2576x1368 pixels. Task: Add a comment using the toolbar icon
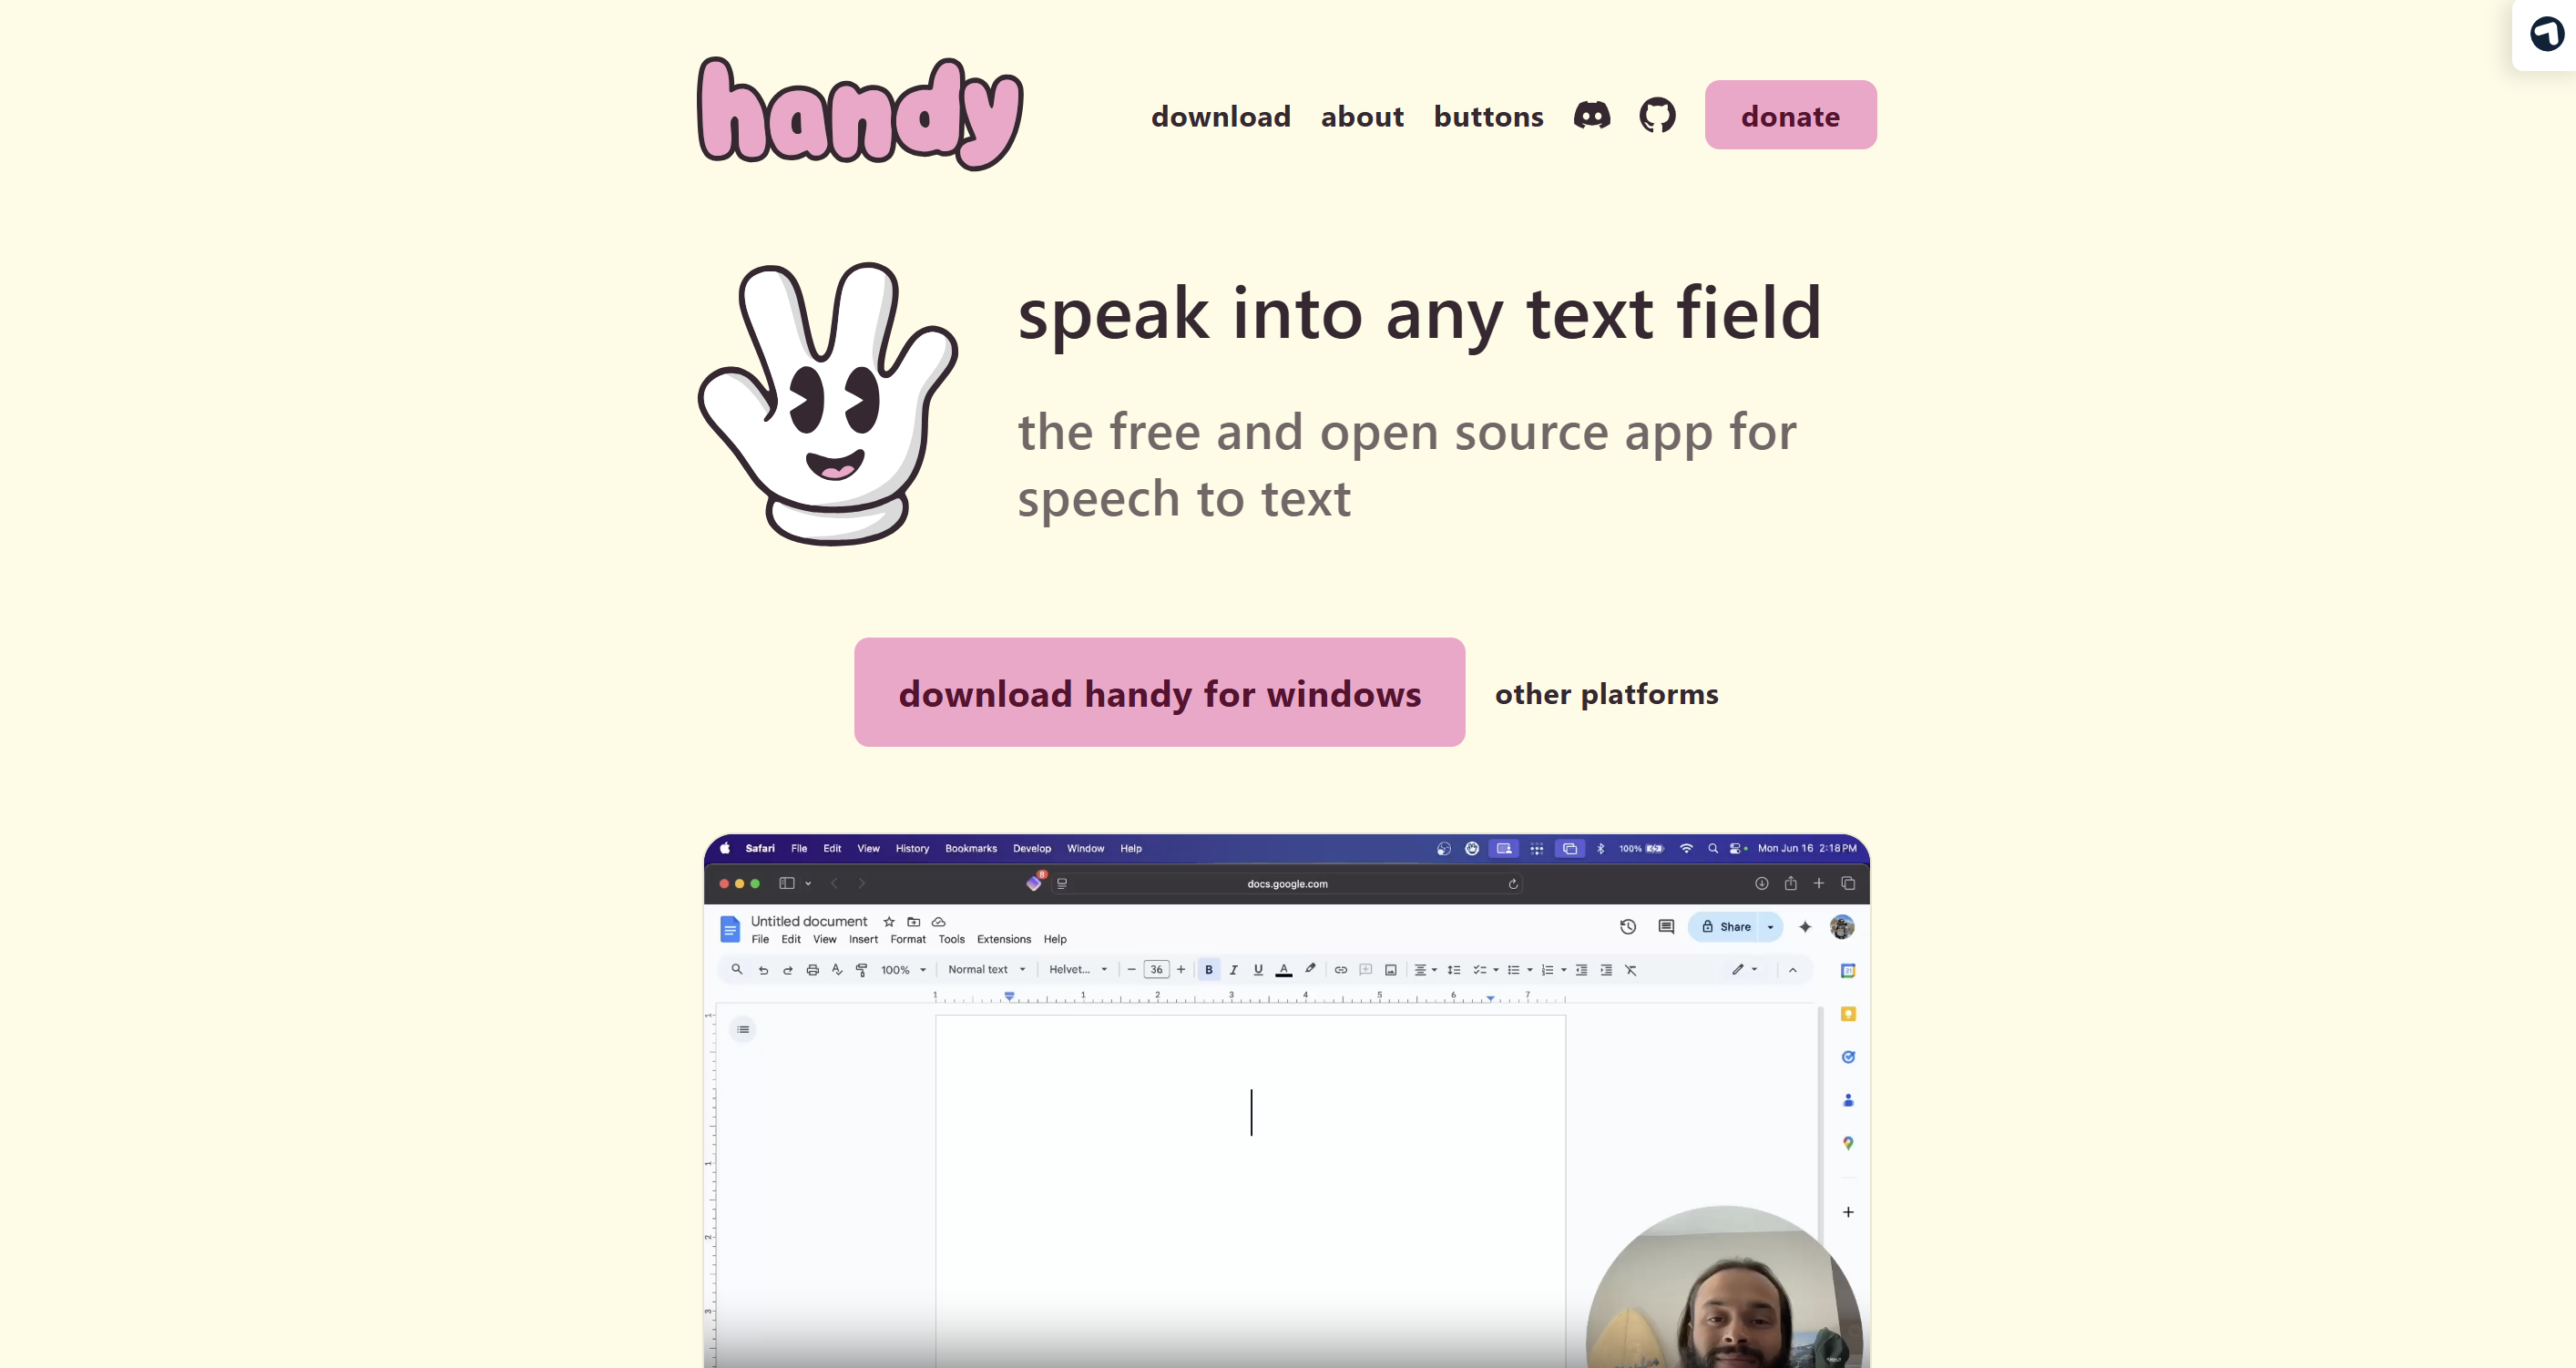click(x=1366, y=970)
